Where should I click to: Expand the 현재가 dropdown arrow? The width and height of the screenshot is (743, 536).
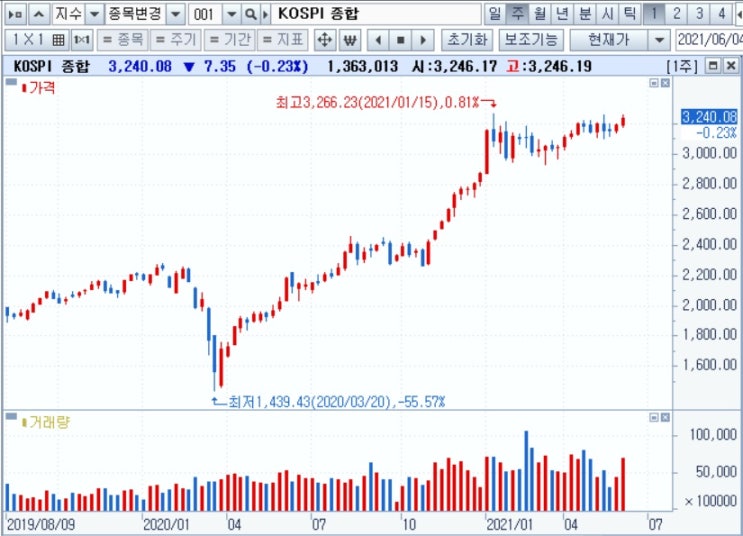click(x=659, y=40)
